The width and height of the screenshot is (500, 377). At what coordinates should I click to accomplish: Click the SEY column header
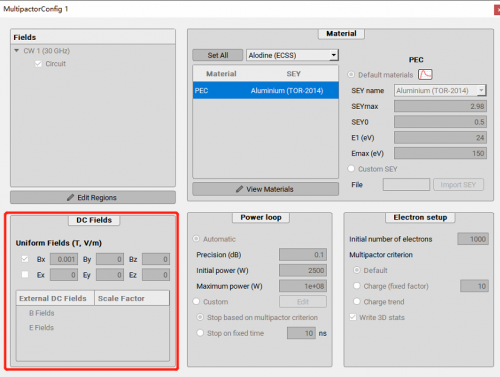[294, 74]
